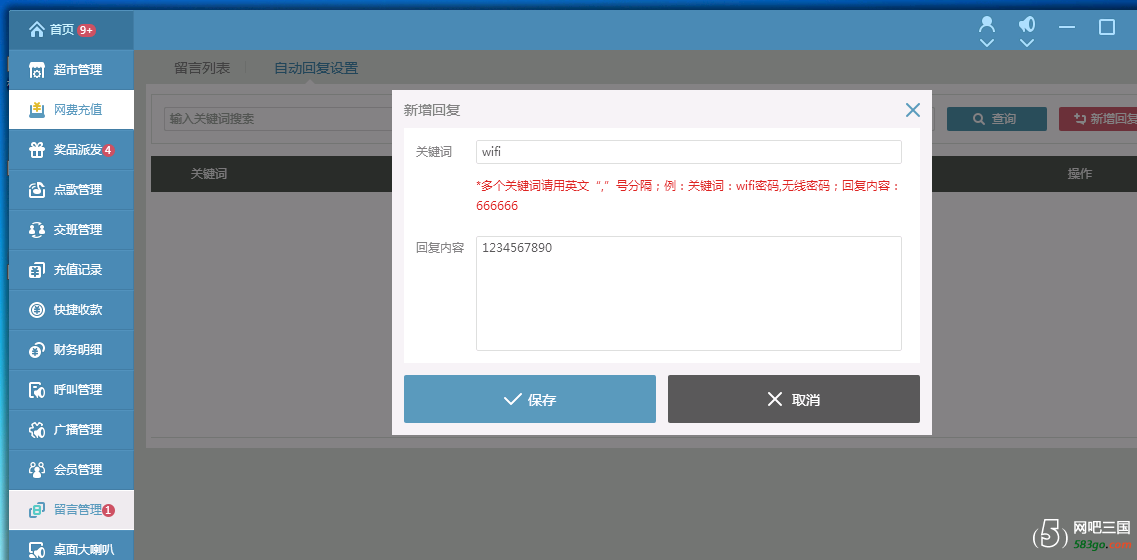
Task: Open 留言管理 in the sidebar
Action: click(71, 509)
